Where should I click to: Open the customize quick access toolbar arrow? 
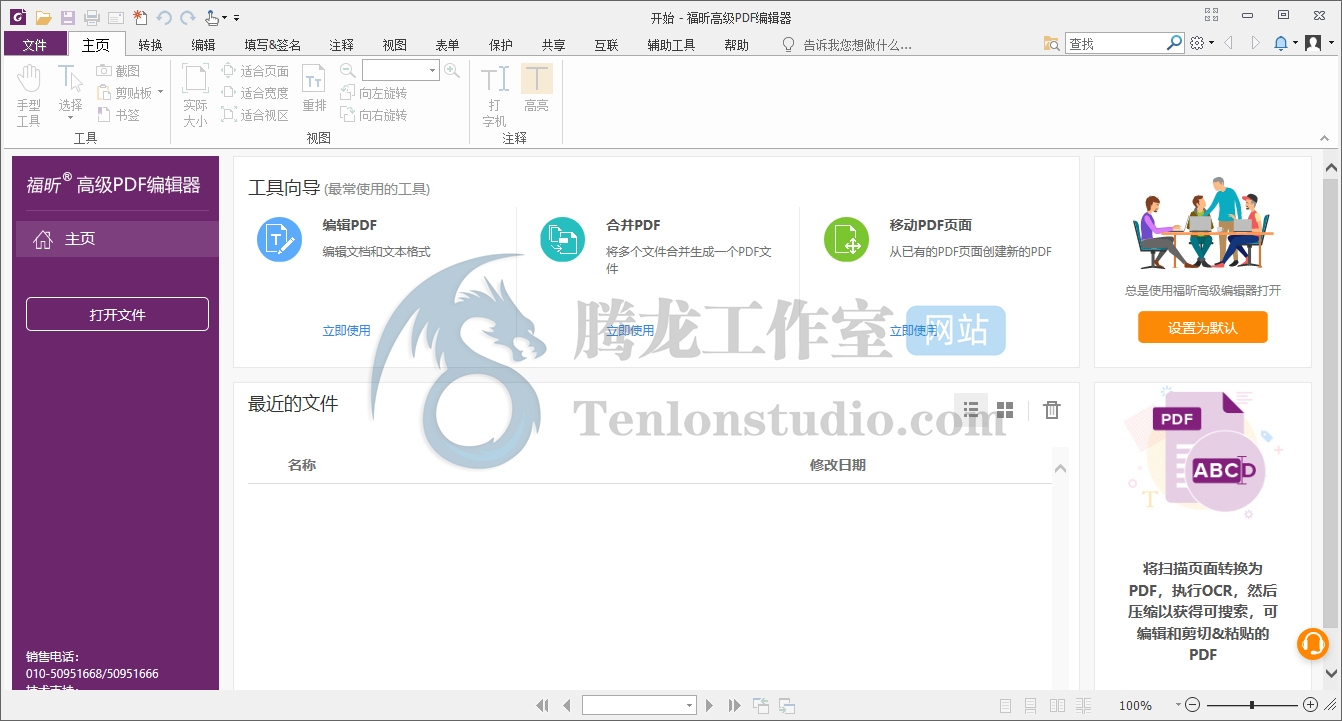click(237, 18)
